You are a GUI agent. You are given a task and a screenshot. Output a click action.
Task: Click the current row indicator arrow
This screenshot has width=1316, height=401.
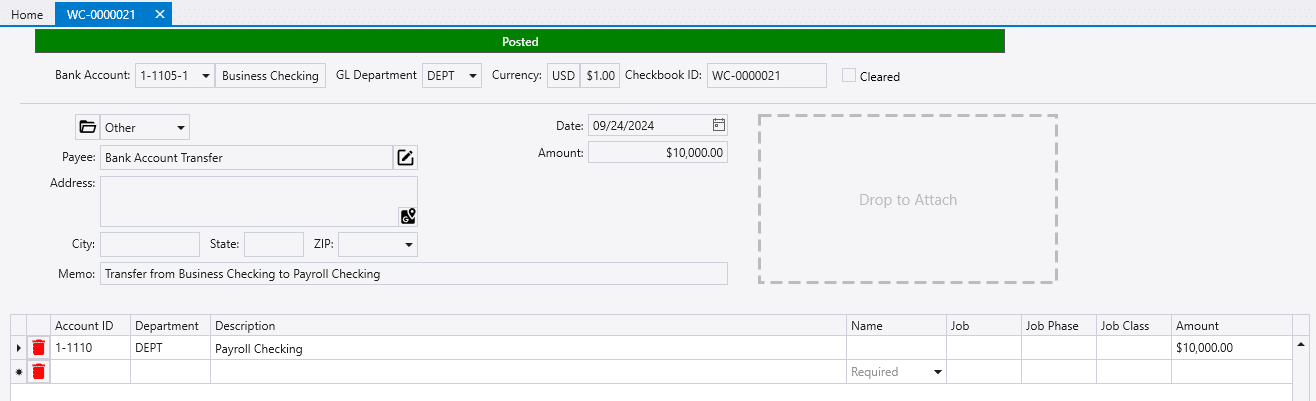point(19,348)
